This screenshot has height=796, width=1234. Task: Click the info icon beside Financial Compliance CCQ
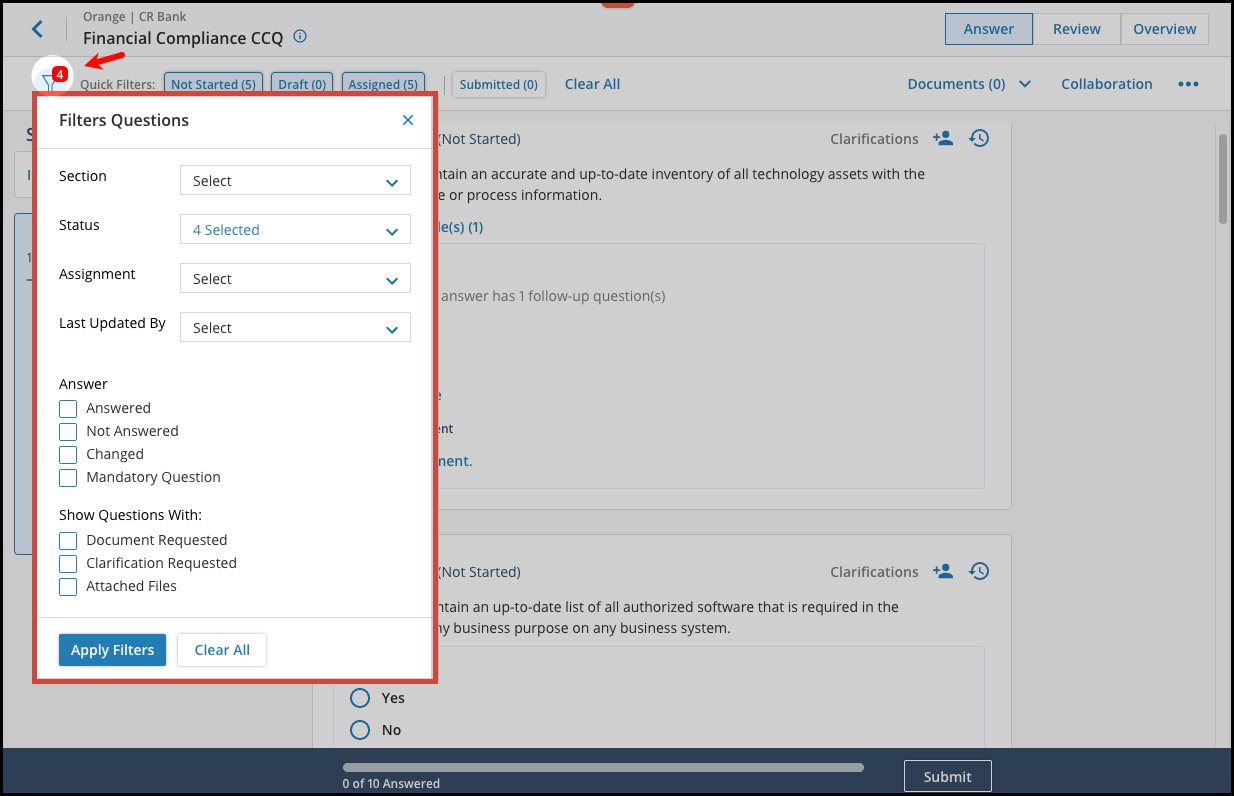tap(298, 37)
